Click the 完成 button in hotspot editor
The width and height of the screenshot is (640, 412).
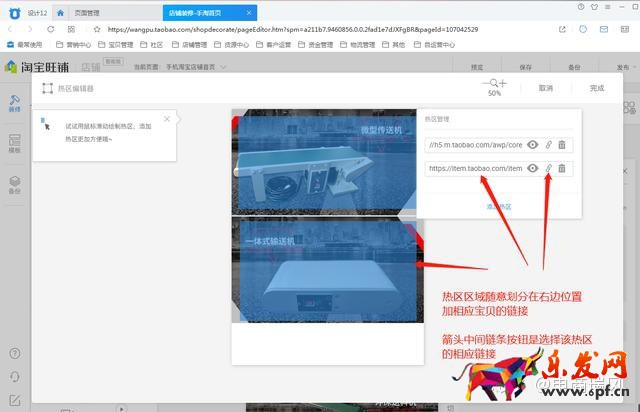click(597, 88)
